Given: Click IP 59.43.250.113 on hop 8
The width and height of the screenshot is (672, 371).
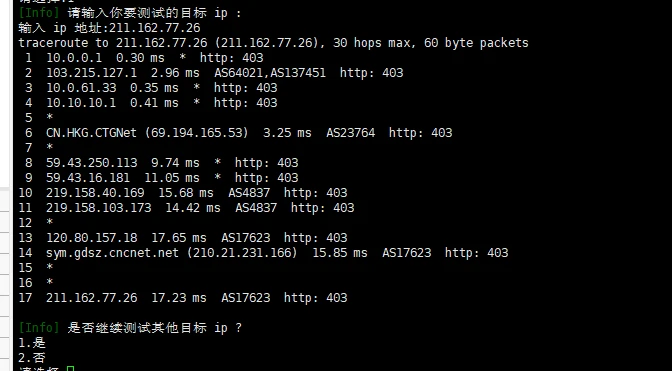Looking at the screenshot, I should pos(92,163).
